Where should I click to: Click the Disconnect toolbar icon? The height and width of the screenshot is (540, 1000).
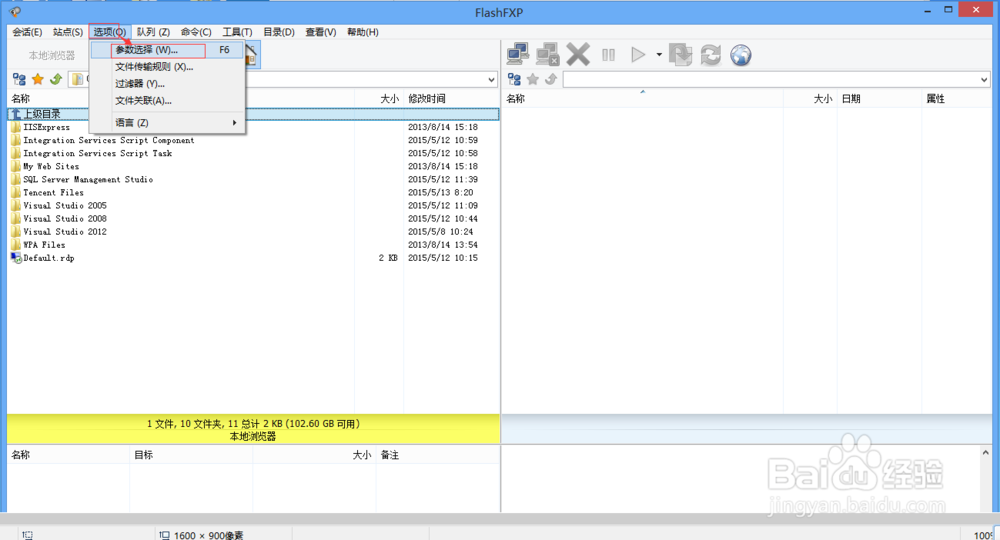[547, 55]
